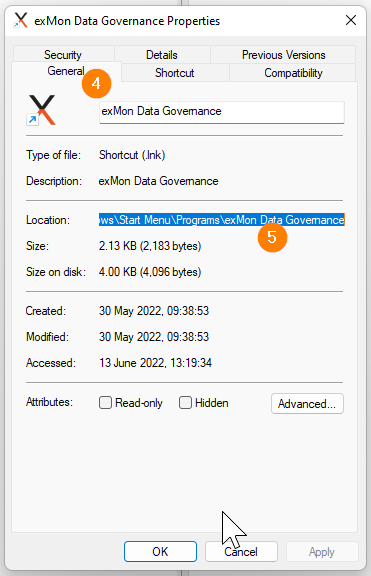Toggle the Hidden attribute checkbox

185,403
